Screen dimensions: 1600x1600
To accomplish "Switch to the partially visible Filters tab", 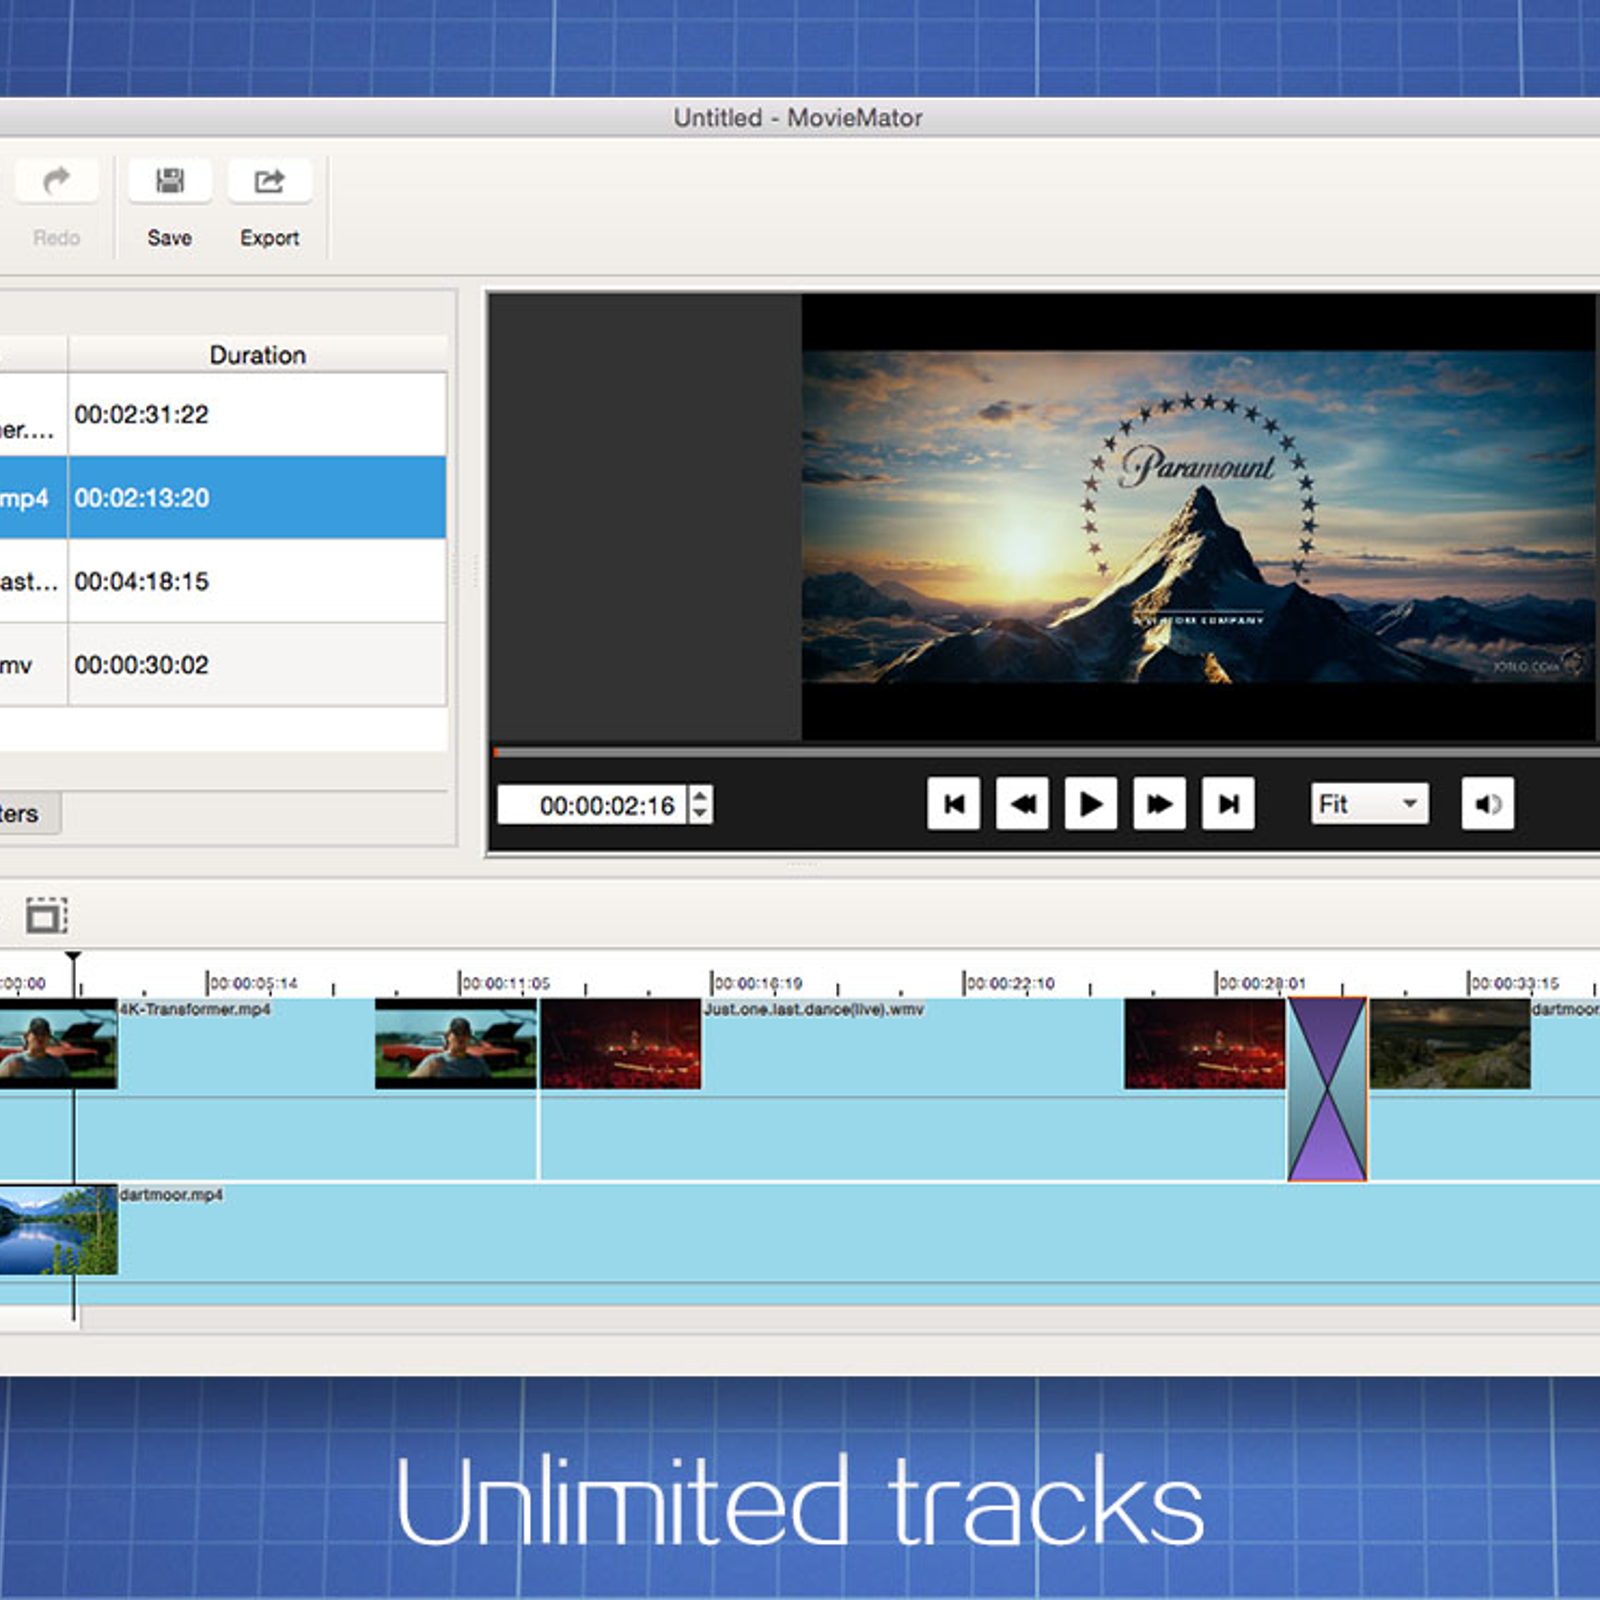I will click(28, 813).
